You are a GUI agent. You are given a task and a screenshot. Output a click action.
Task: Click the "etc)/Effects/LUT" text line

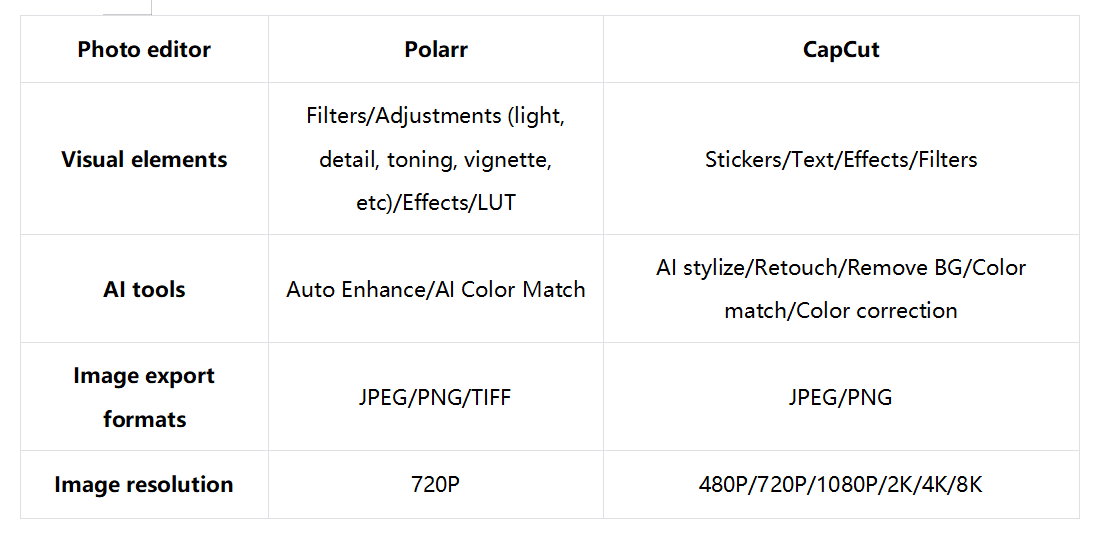436,202
